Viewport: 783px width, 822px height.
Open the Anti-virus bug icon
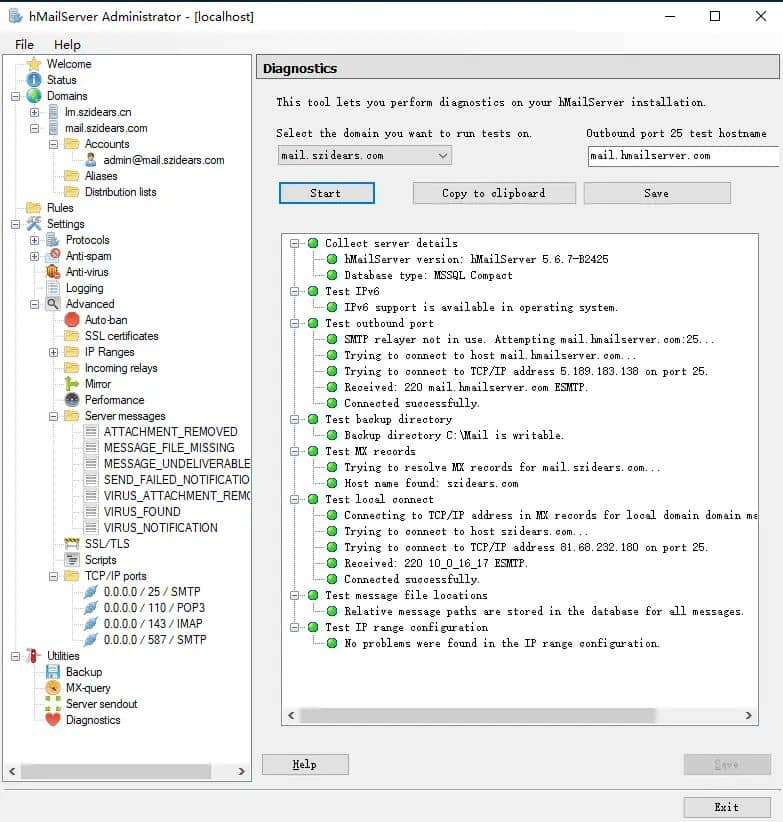click(53, 272)
